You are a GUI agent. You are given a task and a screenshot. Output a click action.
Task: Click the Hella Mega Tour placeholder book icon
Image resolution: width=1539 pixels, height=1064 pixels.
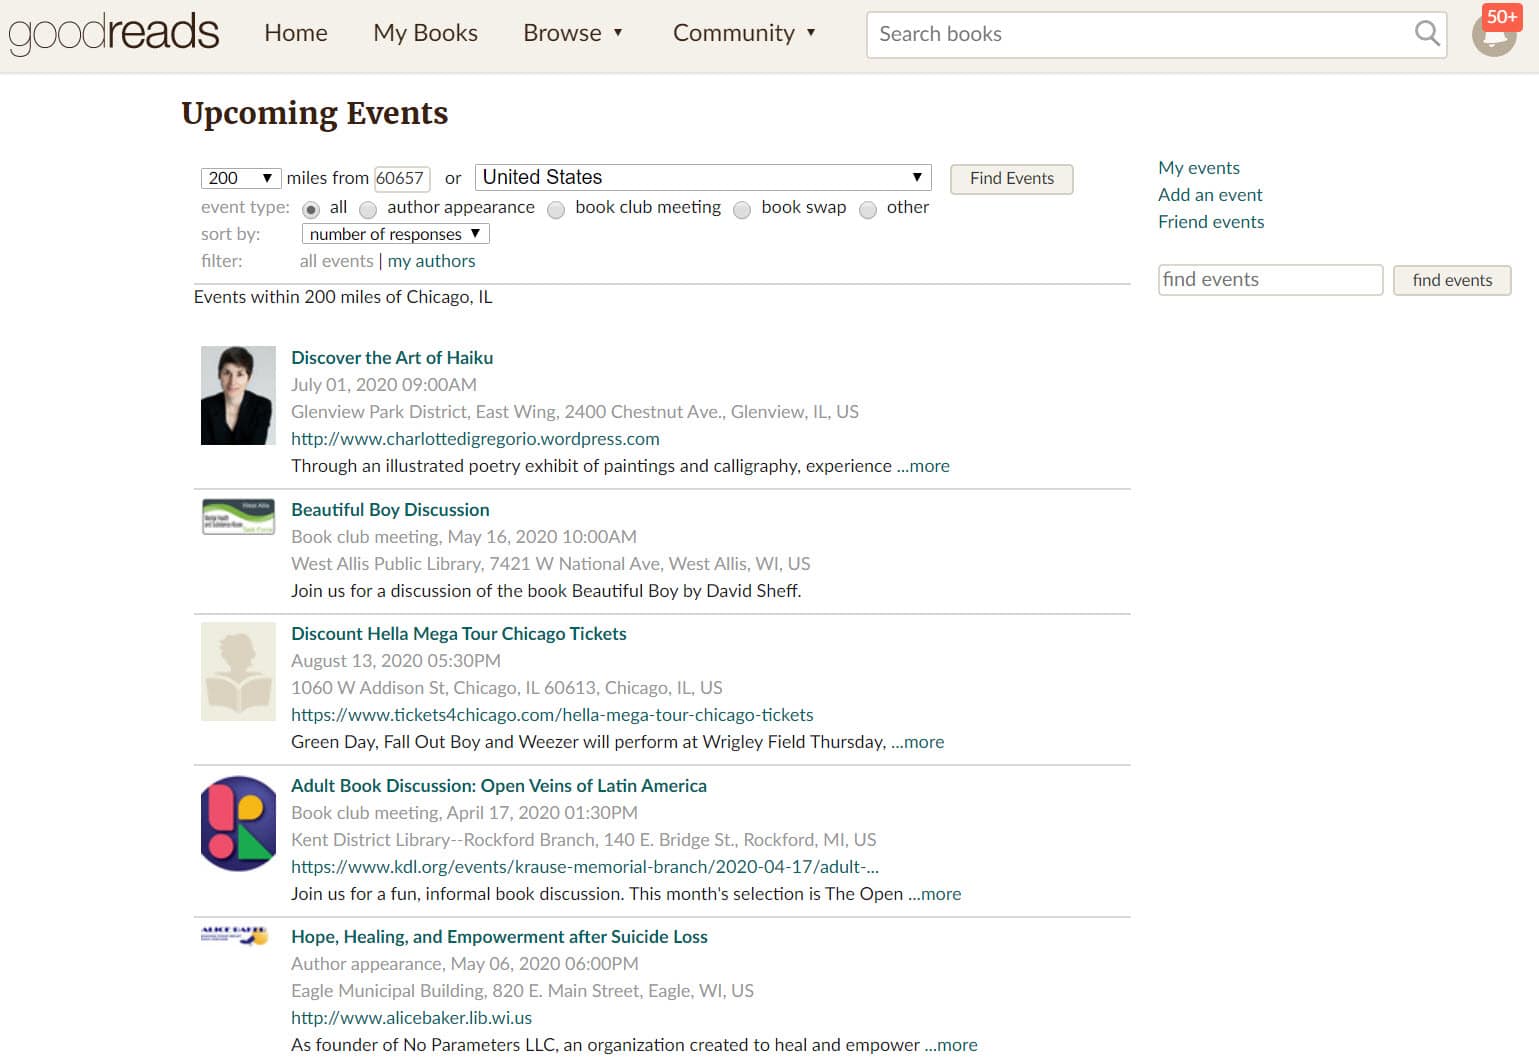[x=238, y=671]
